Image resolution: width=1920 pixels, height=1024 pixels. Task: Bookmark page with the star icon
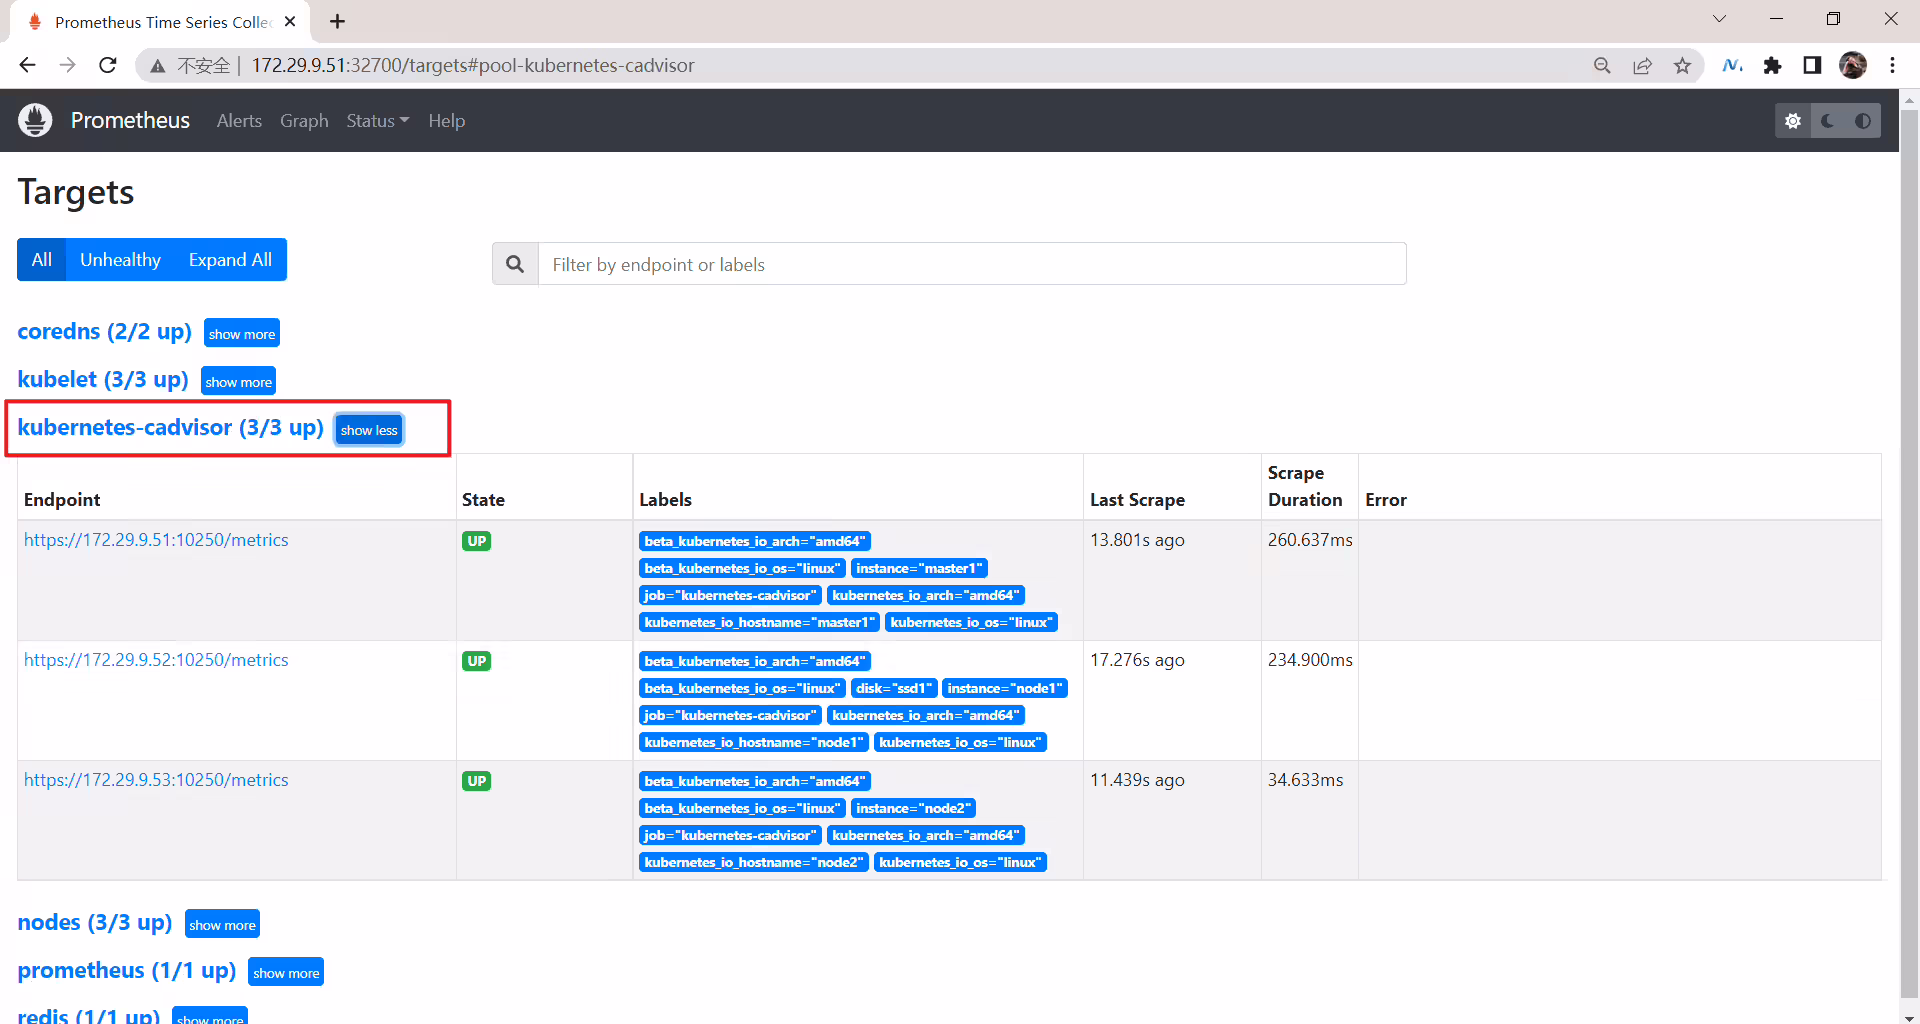pyautogui.click(x=1683, y=66)
